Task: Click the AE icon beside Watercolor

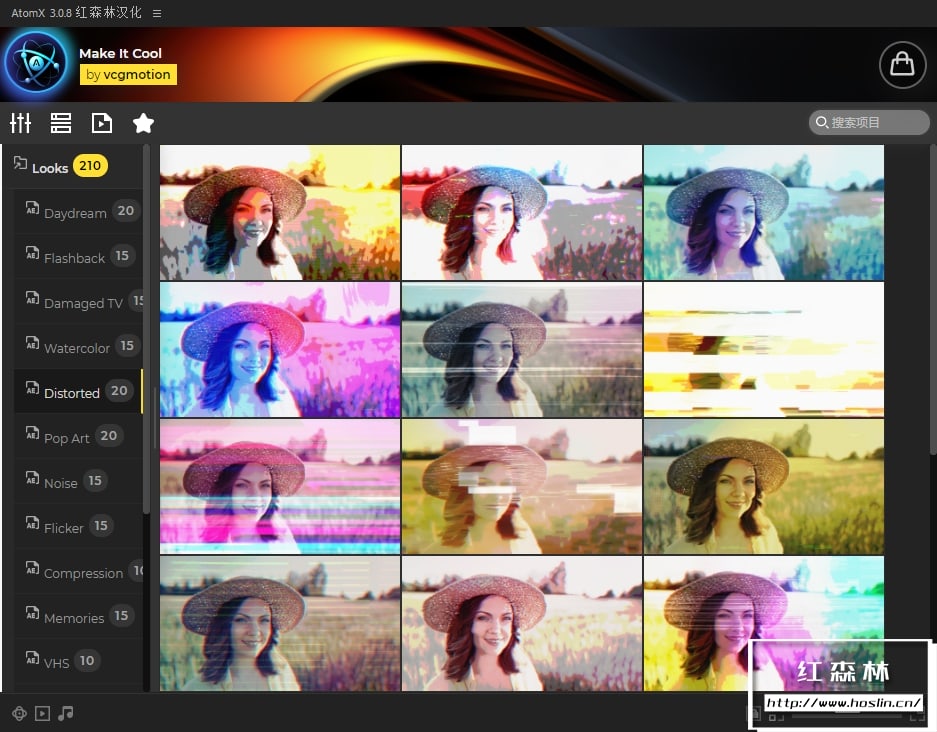Action: click(32, 343)
